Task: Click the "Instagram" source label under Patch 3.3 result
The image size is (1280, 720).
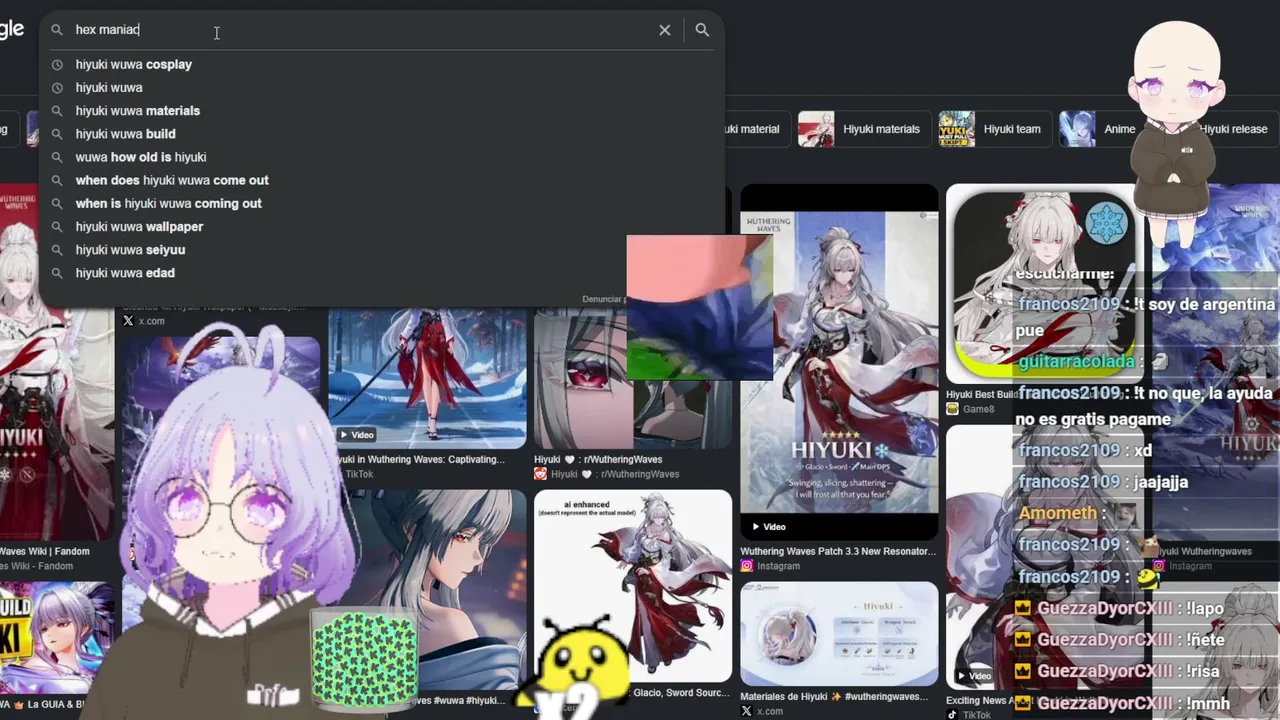Action: point(778,566)
